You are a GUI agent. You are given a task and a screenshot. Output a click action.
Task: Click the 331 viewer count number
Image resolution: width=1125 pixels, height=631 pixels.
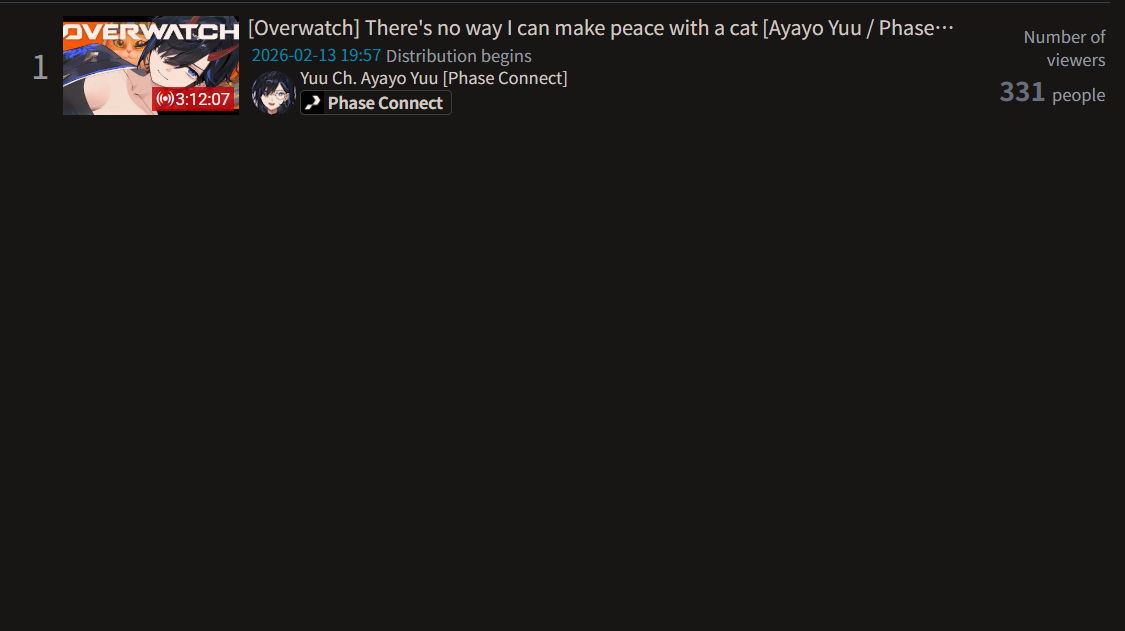click(x=1022, y=92)
